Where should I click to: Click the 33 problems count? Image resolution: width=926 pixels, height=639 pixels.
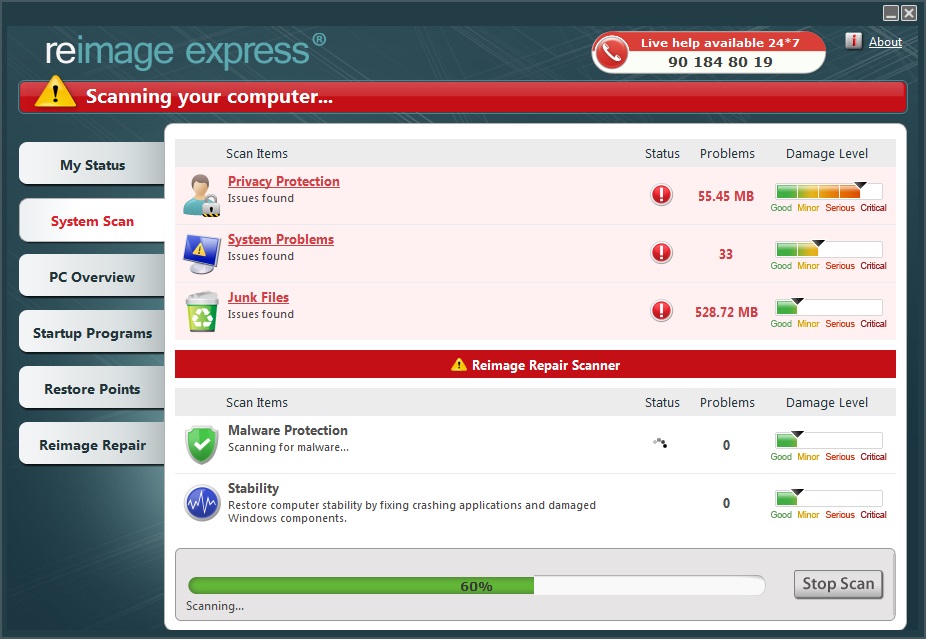tap(726, 254)
